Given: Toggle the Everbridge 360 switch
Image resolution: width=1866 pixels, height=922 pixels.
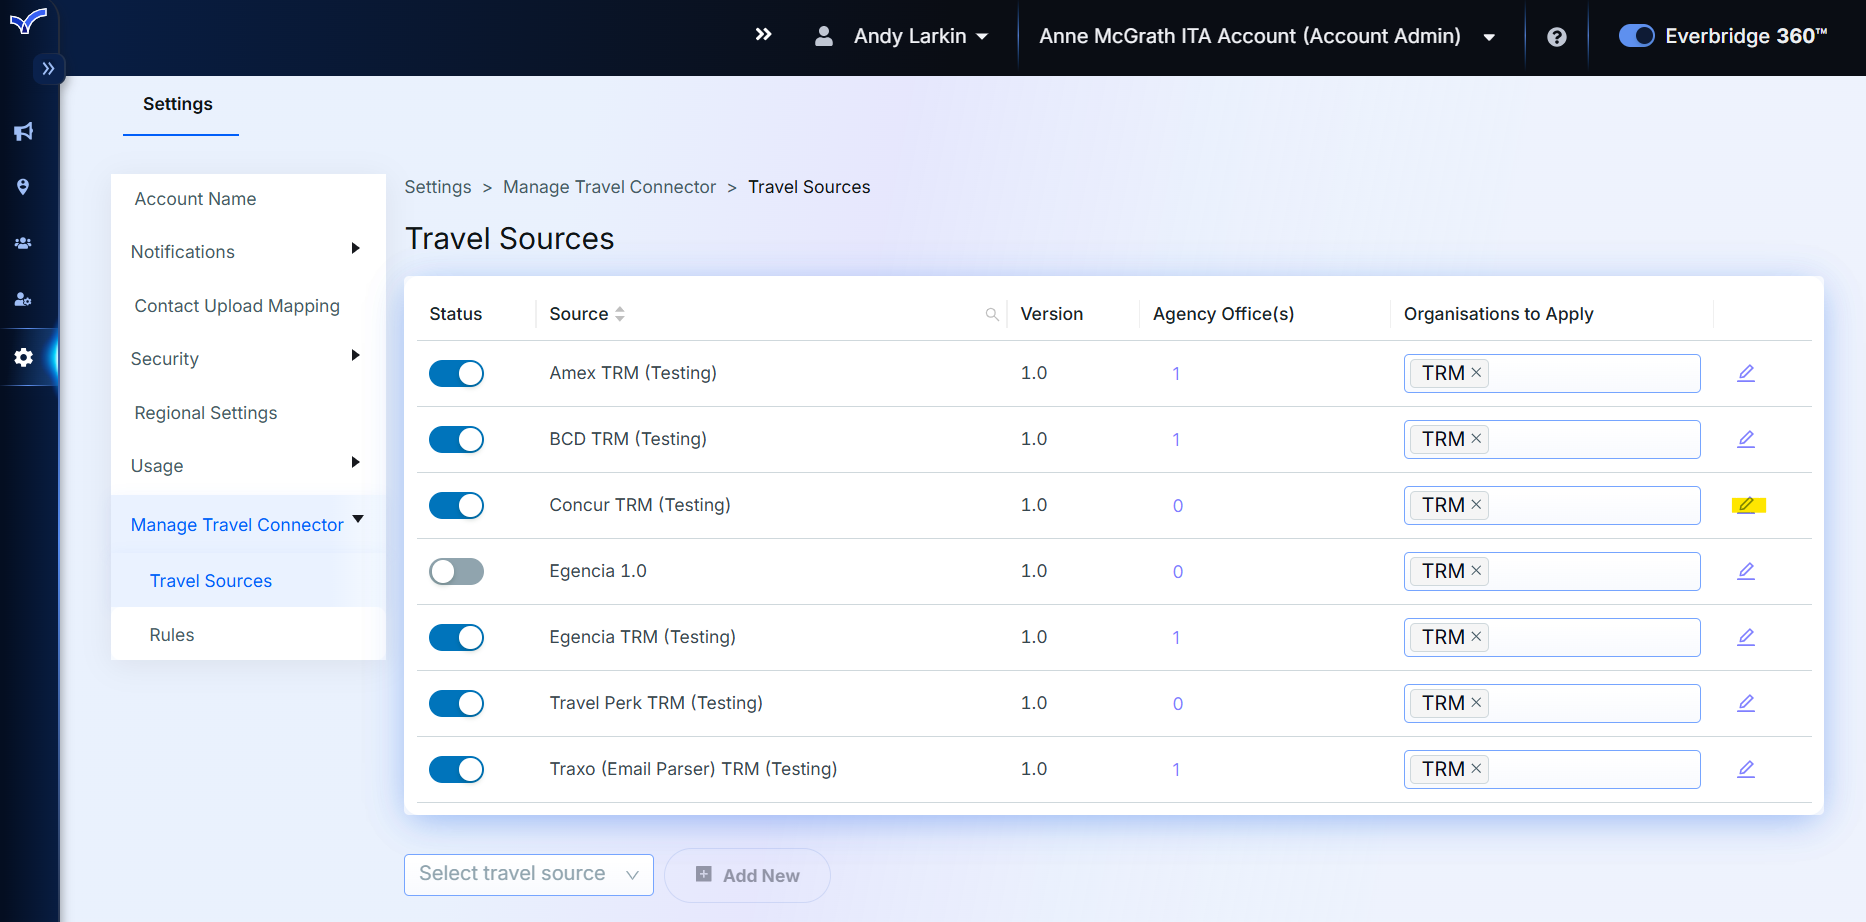Looking at the screenshot, I should tap(1636, 36).
